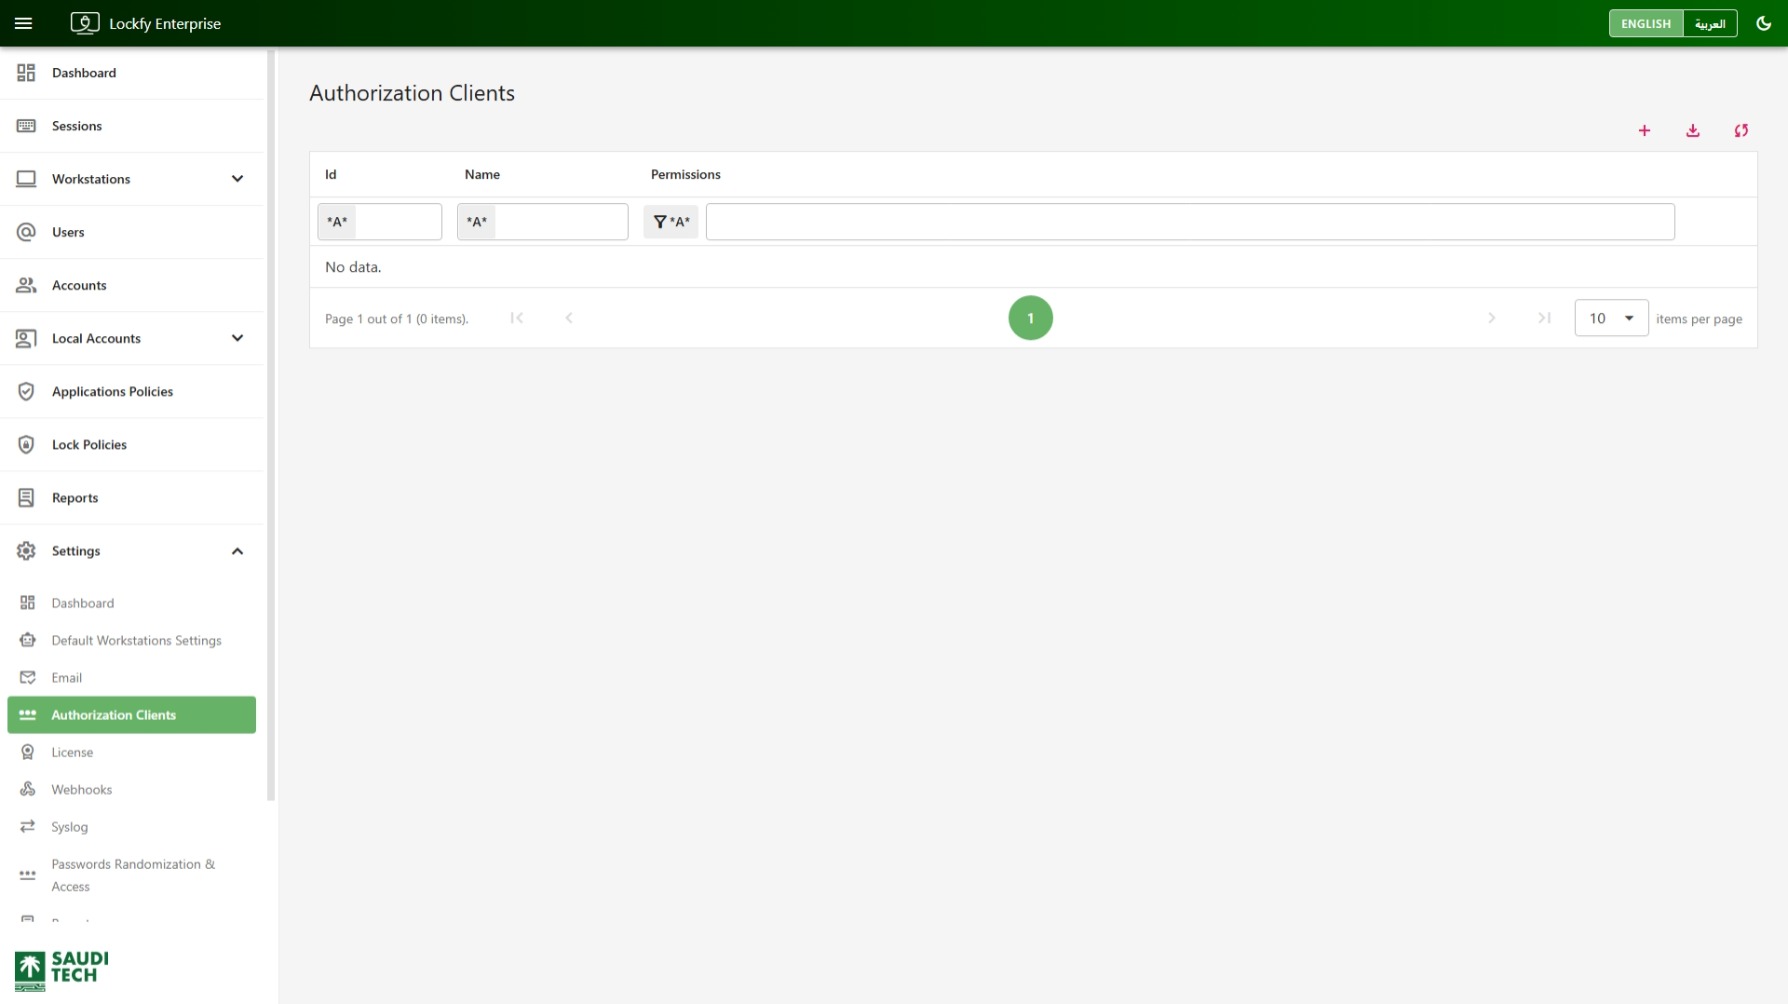Open the Id filter mode selector
The image size is (1788, 1004).
[337, 222]
